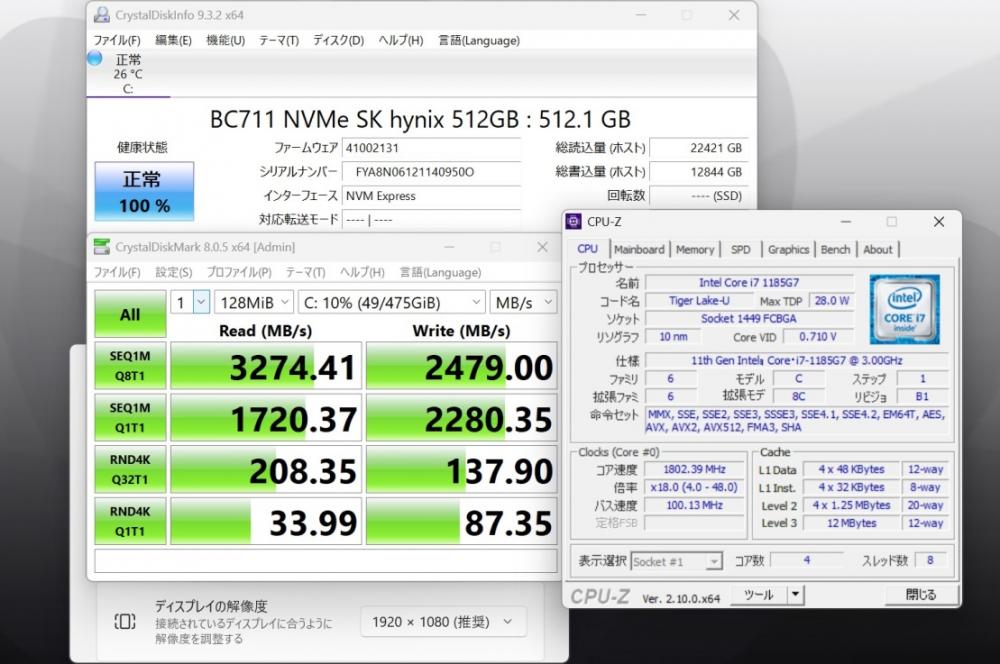Click the SEQ1M Q1T1 read result 1720.37
Image resolution: width=1000 pixels, height=664 pixels.
click(x=266, y=417)
